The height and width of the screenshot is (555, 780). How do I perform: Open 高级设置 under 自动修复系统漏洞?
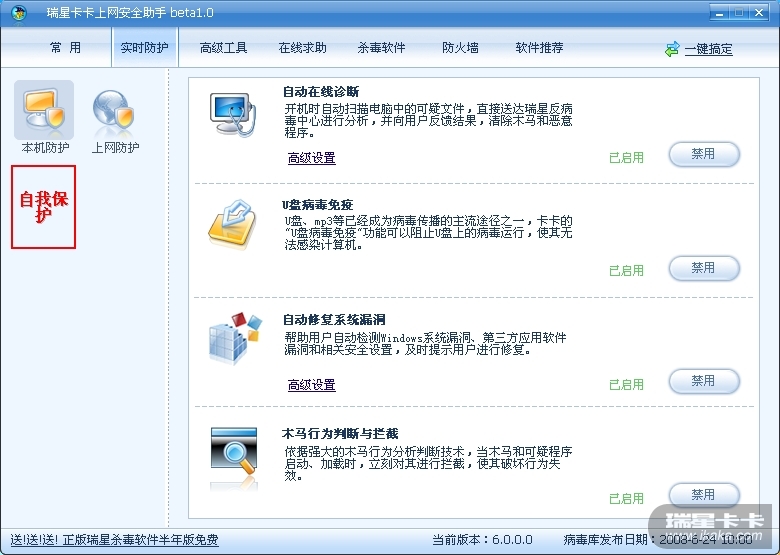311,385
